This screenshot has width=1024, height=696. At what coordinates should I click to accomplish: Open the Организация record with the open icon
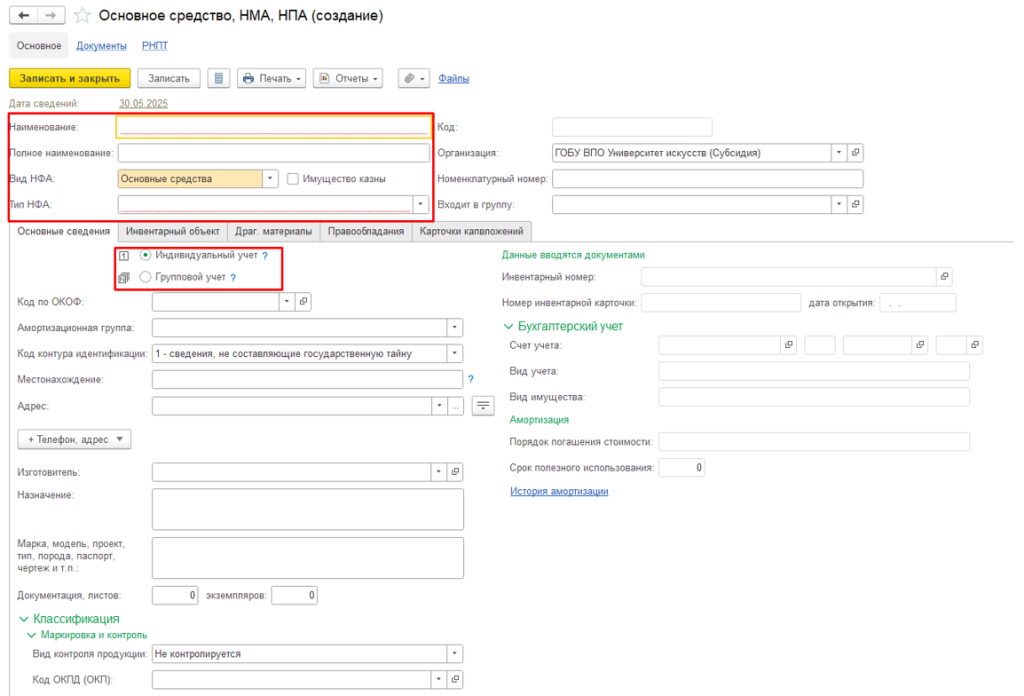[x=856, y=153]
